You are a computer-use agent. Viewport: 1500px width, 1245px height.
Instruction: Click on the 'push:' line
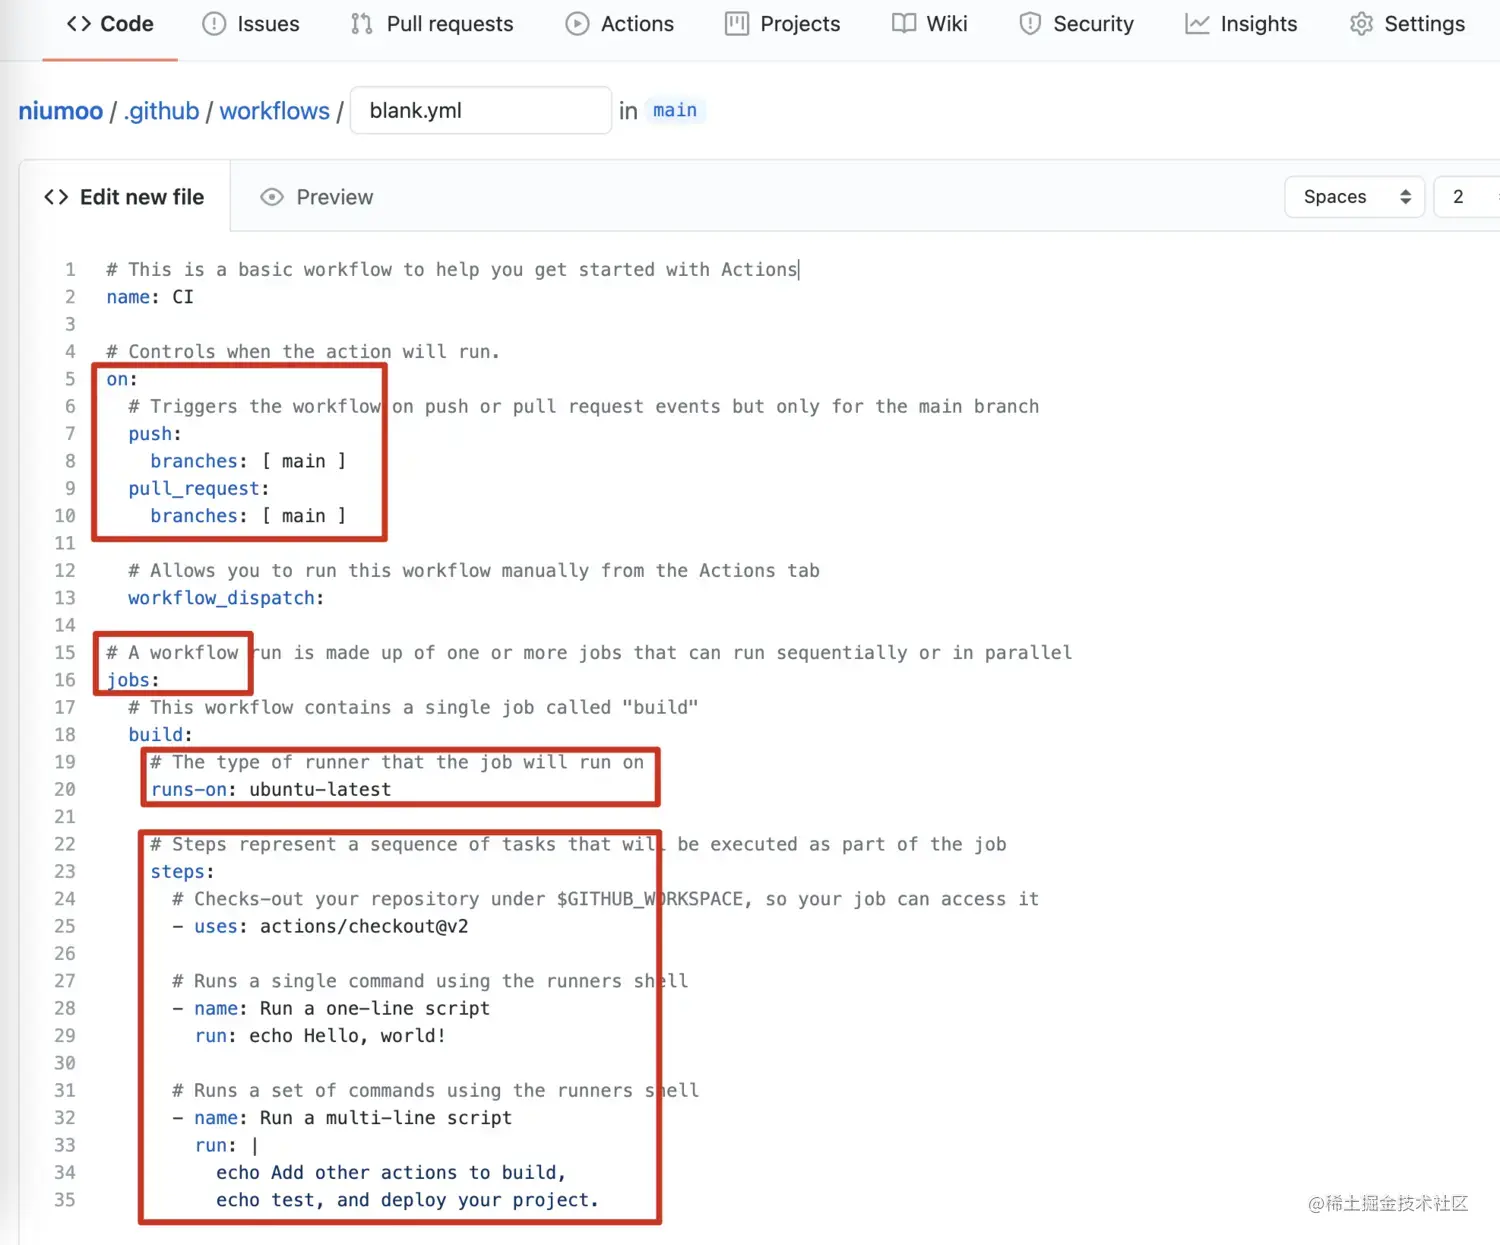pyautogui.click(x=155, y=434)
